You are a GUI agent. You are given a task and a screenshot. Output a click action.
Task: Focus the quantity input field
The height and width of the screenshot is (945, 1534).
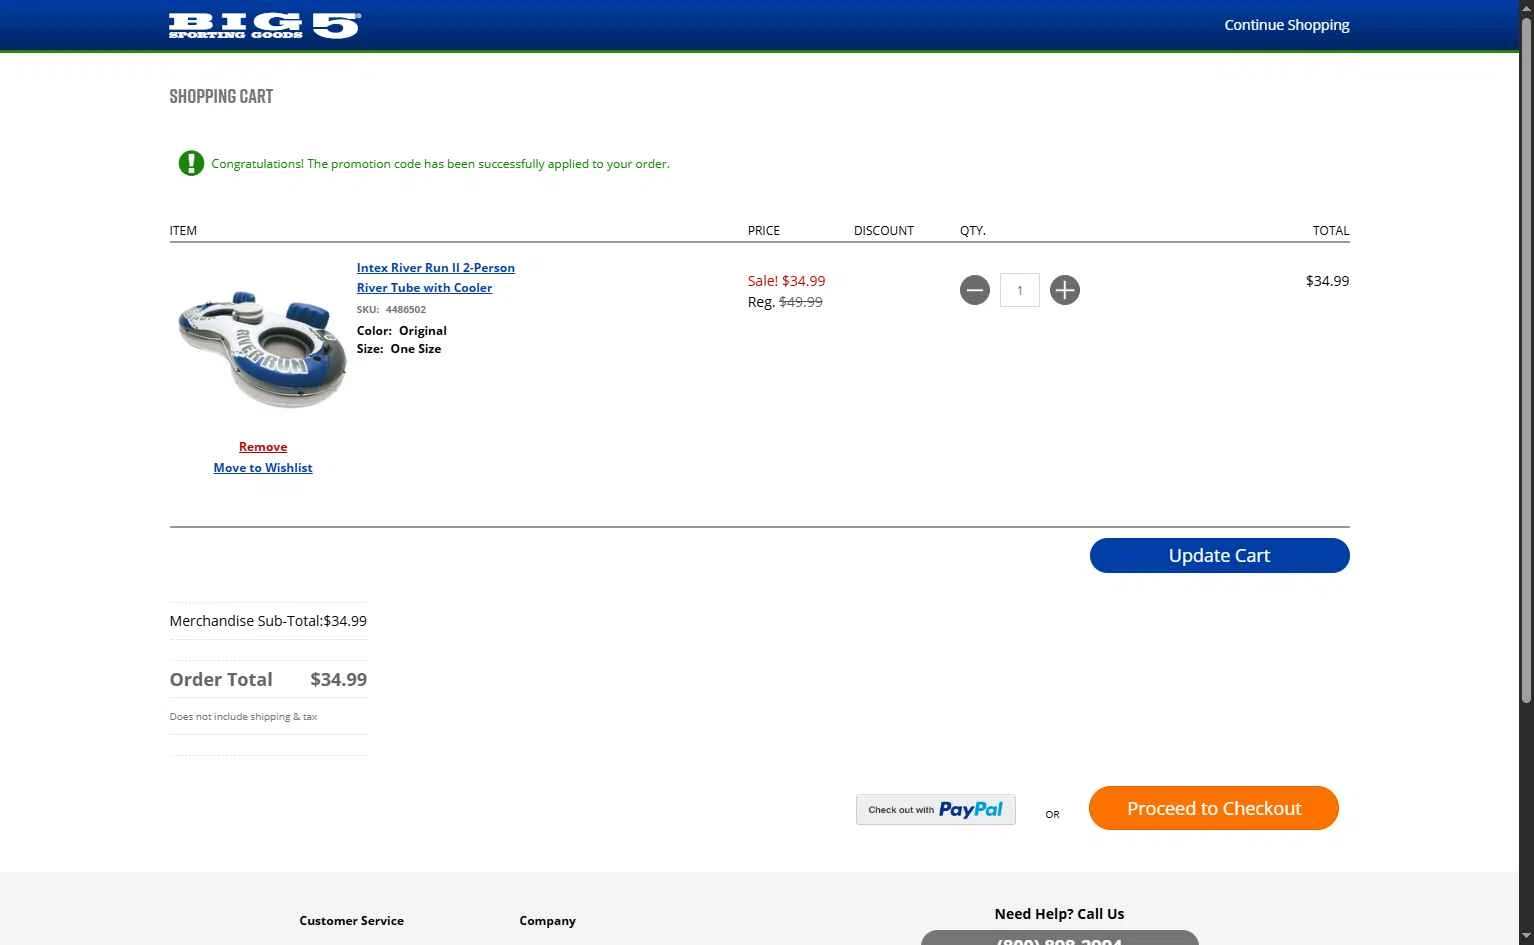[1020, 290]
